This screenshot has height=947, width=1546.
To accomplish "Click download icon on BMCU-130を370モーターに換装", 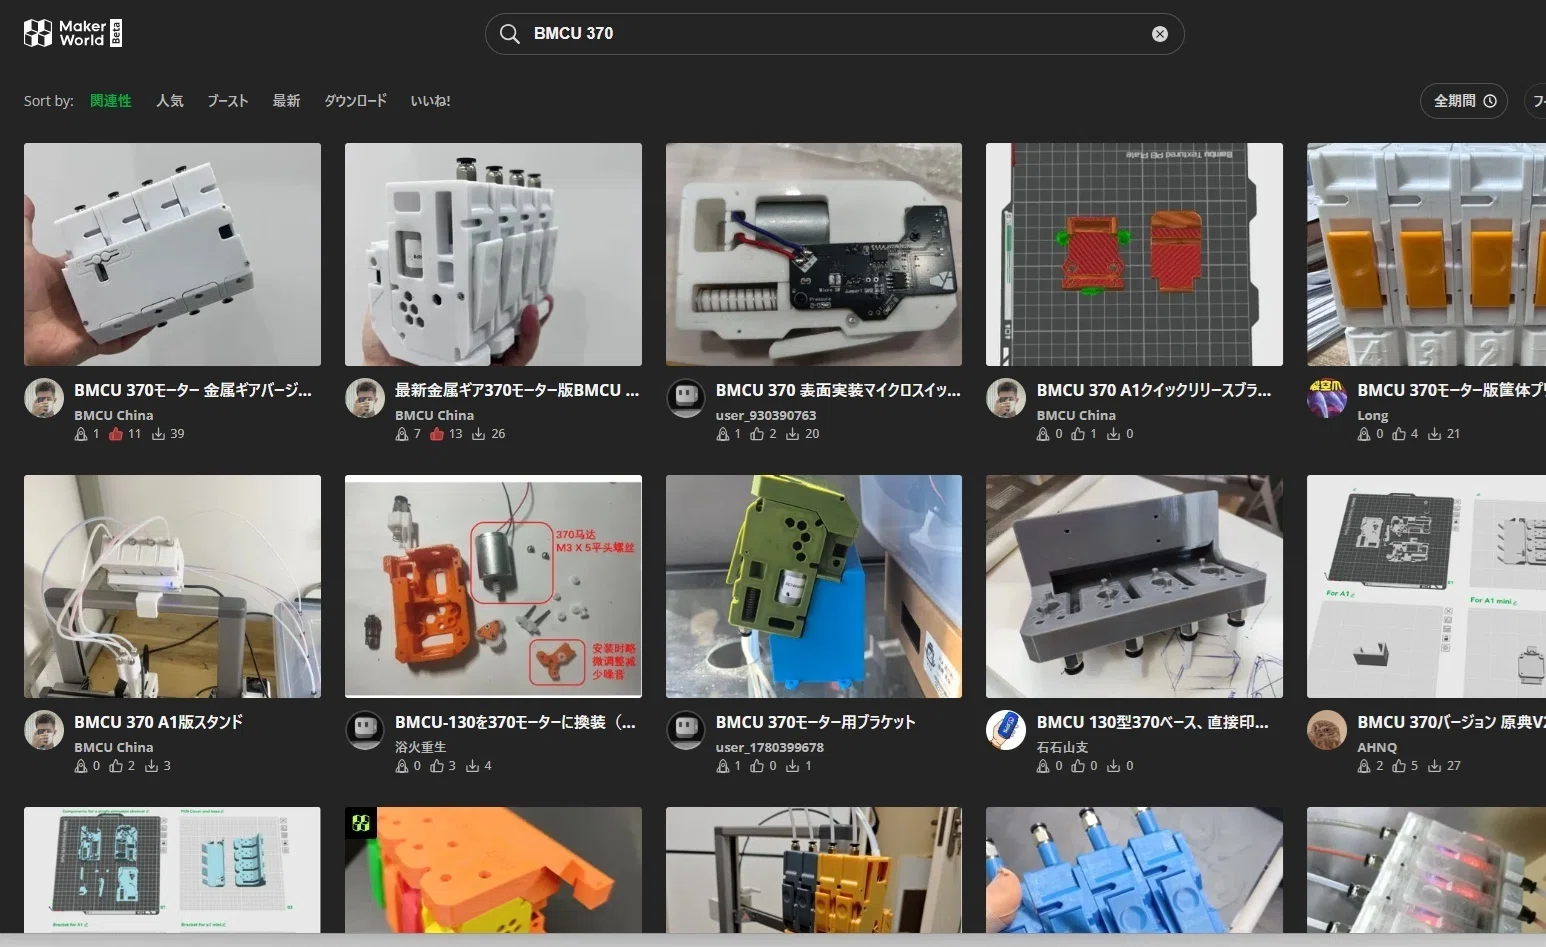I will [473, 766].
